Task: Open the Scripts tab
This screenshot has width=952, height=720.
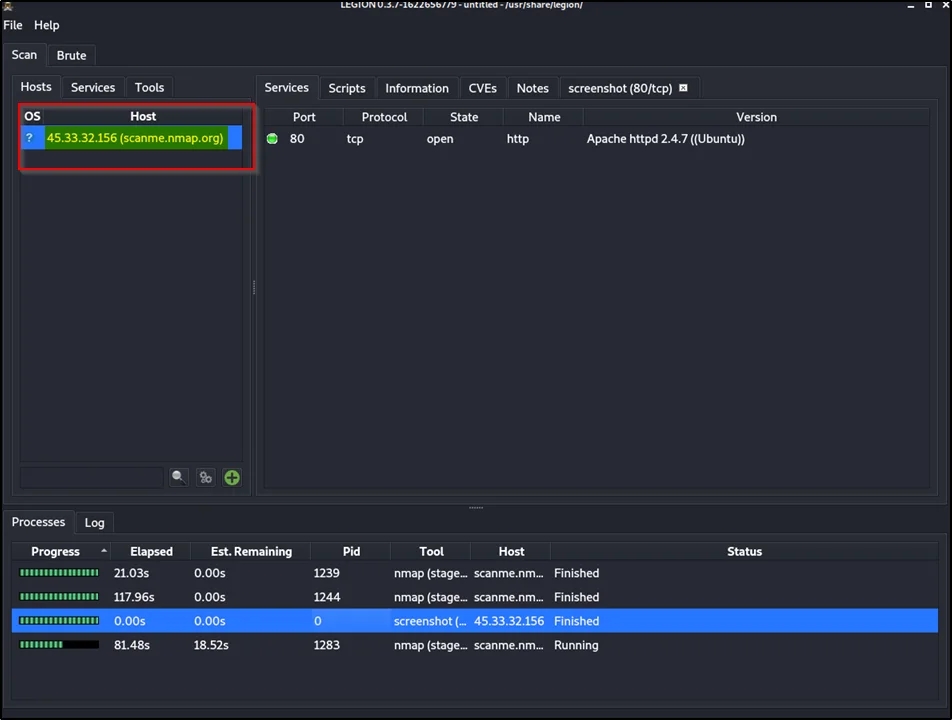Action: [x=347, y=88]
